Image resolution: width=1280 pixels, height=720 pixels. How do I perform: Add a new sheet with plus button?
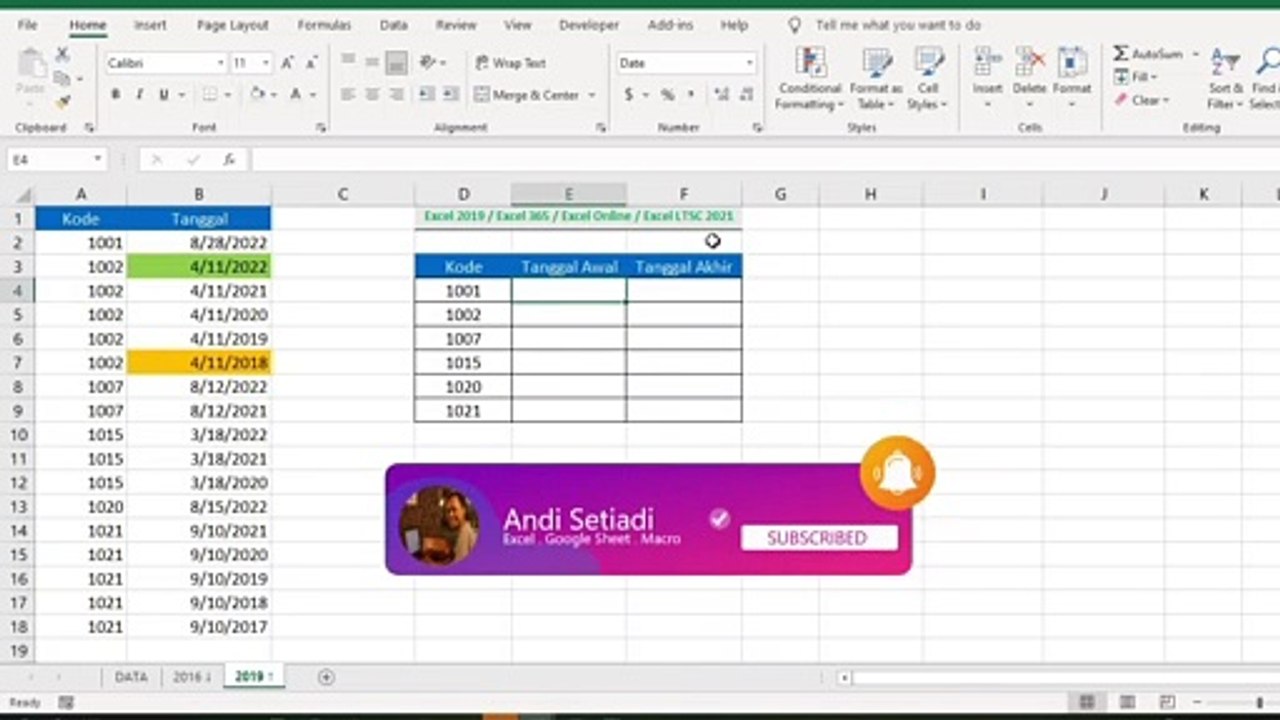click(326, 677)
